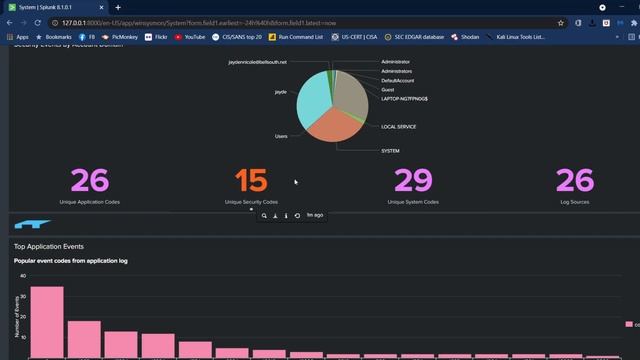Click the 'jayde' pie label
Viewport: 640px width, 360px height.
(280, 92)
